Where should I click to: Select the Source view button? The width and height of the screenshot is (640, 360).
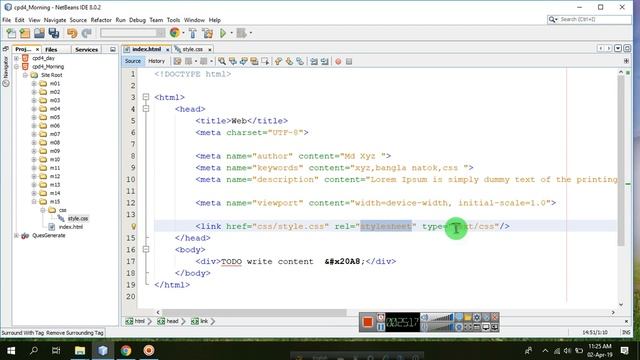click(133, 61)
